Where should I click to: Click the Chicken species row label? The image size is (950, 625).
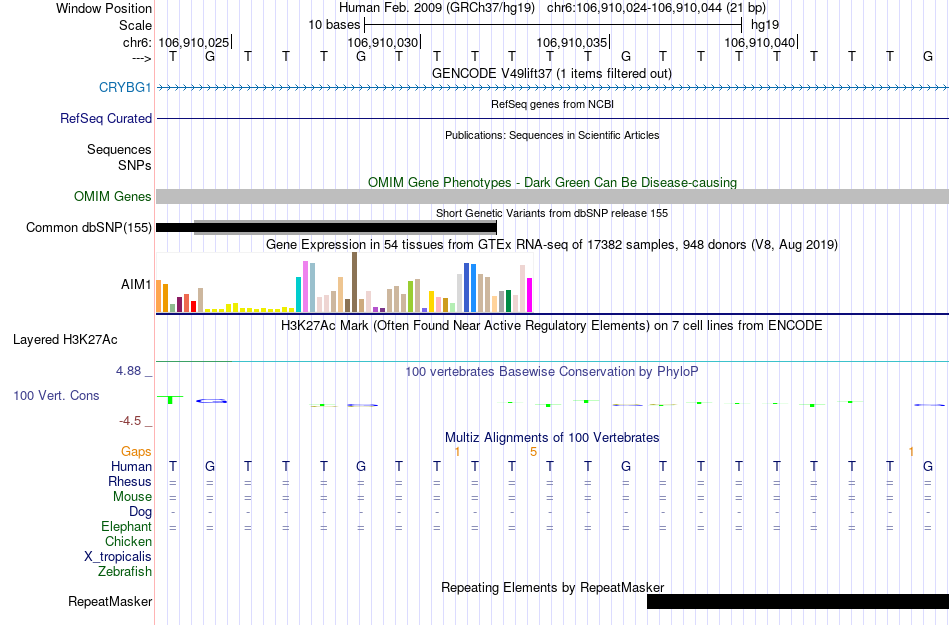(x=128, y=541)
